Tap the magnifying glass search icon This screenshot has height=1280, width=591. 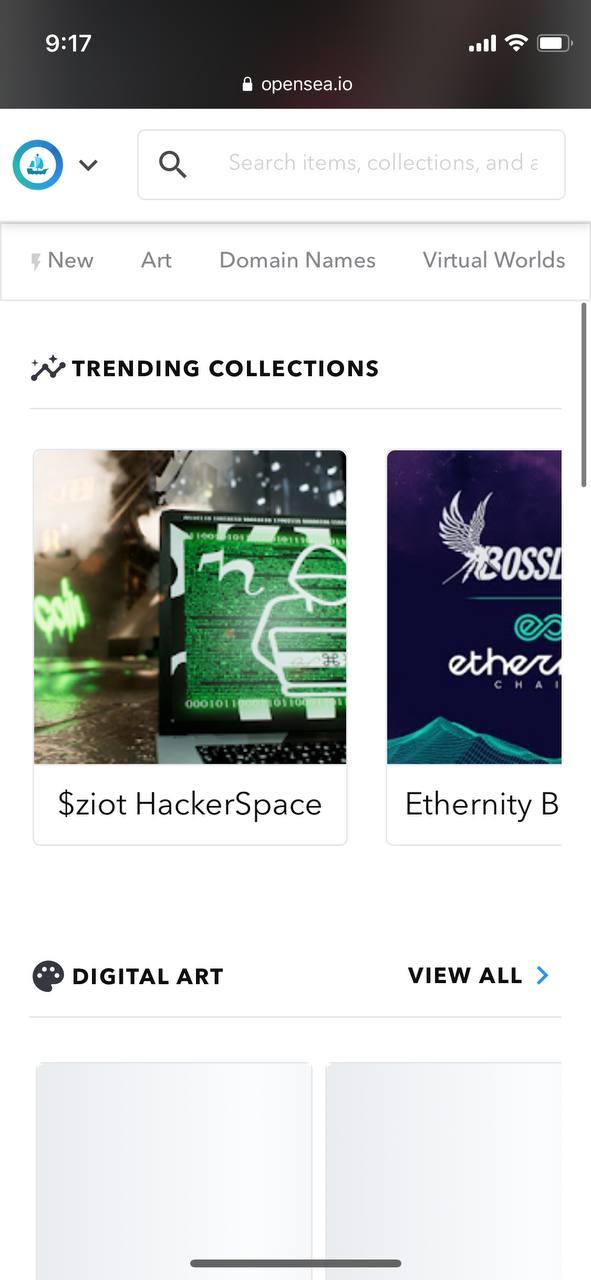tap(173, 165)
